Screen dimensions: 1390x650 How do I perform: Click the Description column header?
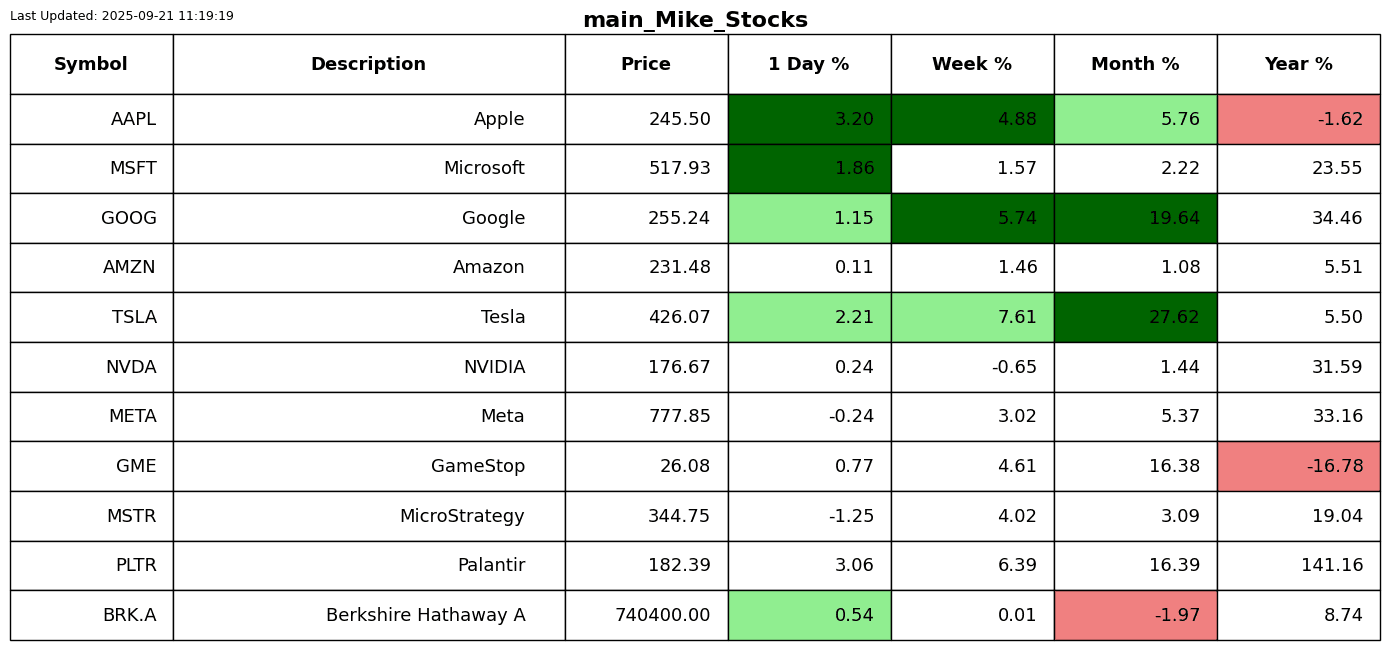368,65
